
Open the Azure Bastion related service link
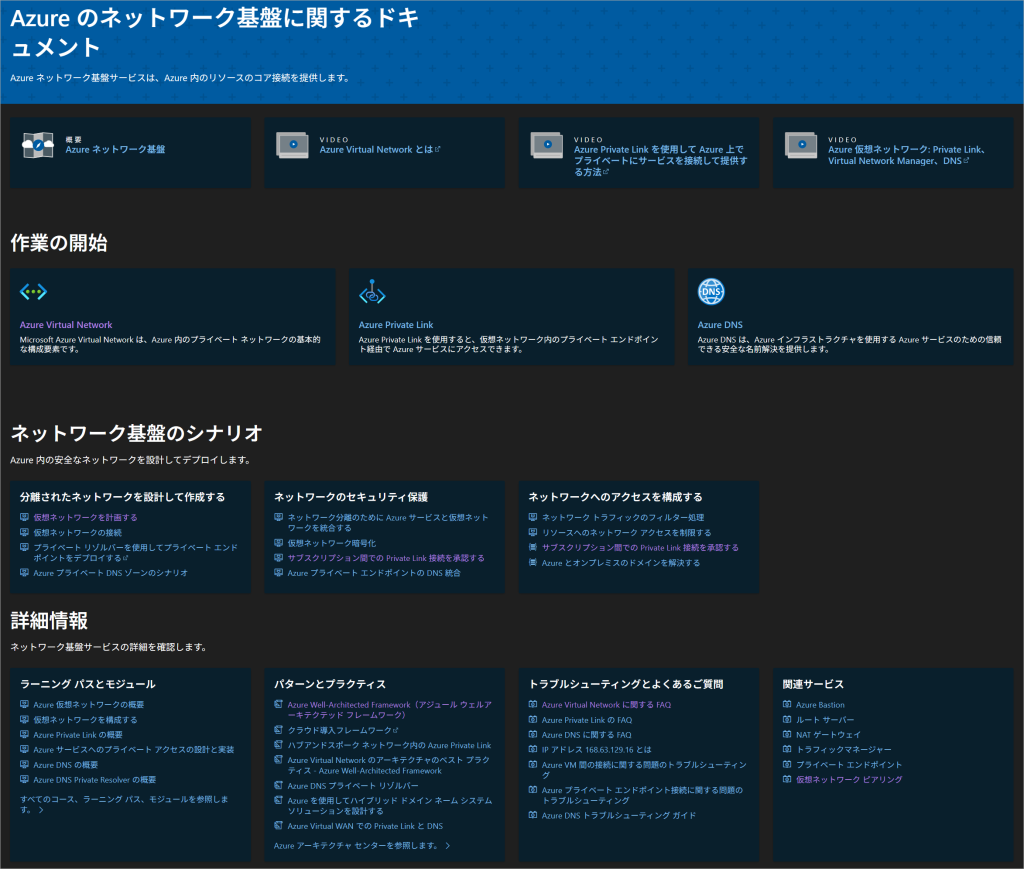[819, 705]
